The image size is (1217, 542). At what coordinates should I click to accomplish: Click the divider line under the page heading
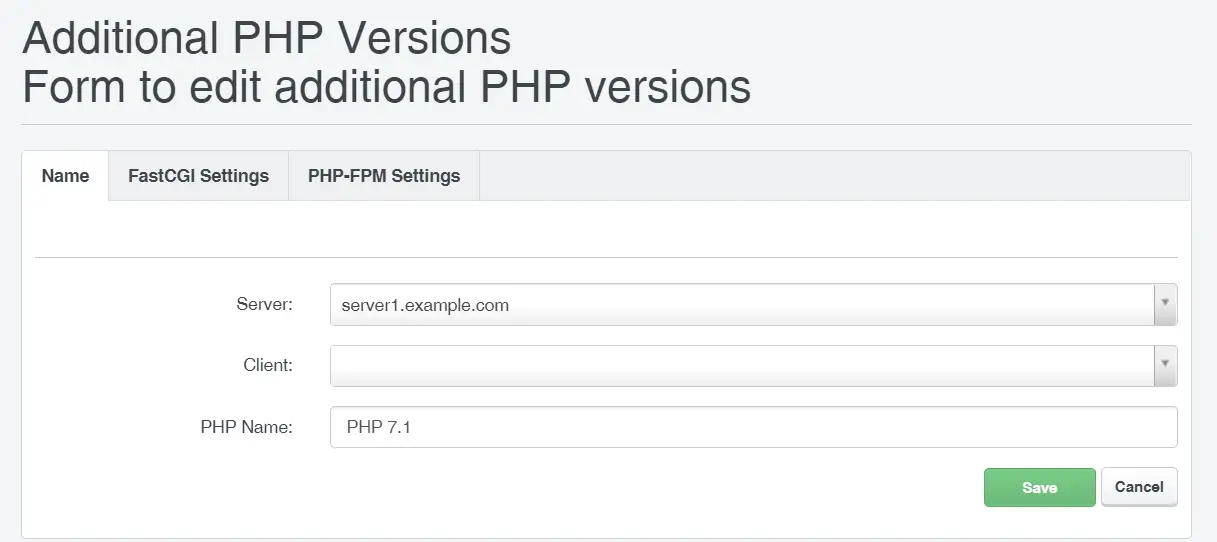pos(606,124)
